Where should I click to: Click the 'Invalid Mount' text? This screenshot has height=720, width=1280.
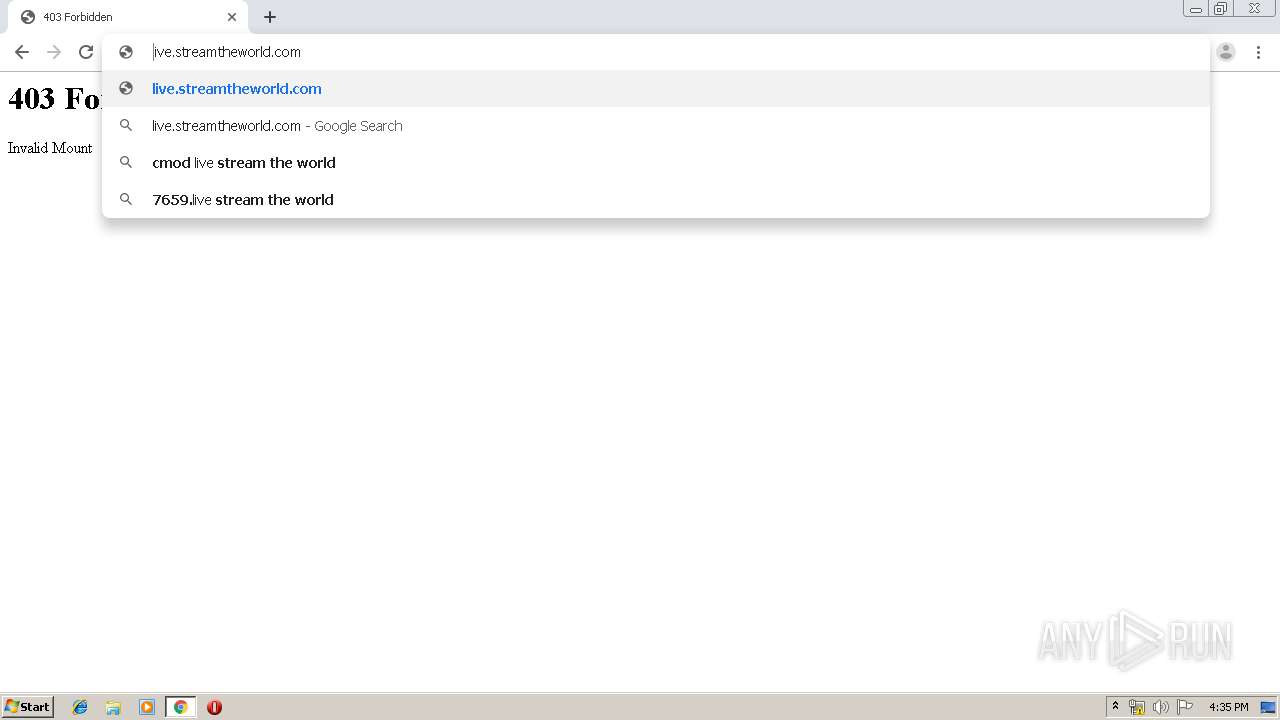(x=50, y=148)
